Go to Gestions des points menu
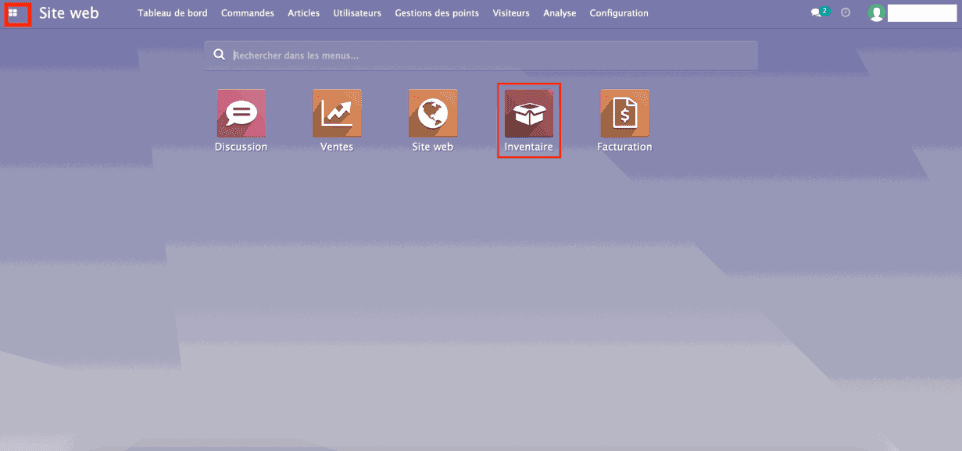The height and width of the screenshot is (451, 962). tap(436, 13)
